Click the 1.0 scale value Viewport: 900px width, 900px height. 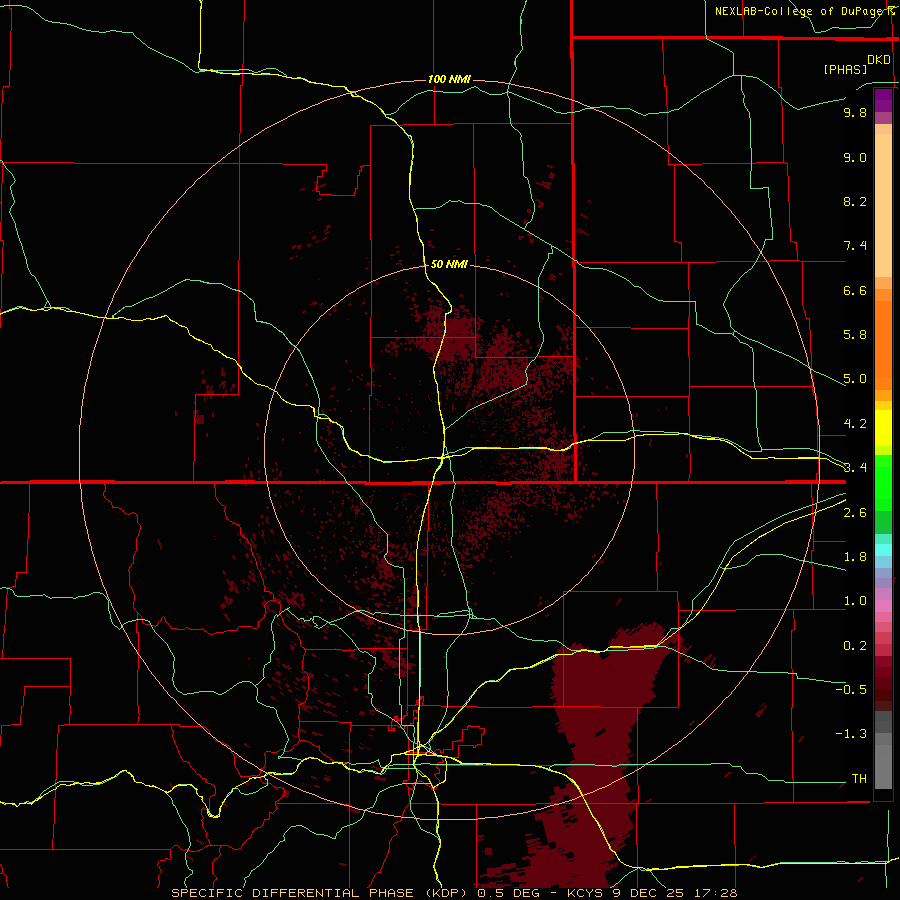(x=855, y=601)
